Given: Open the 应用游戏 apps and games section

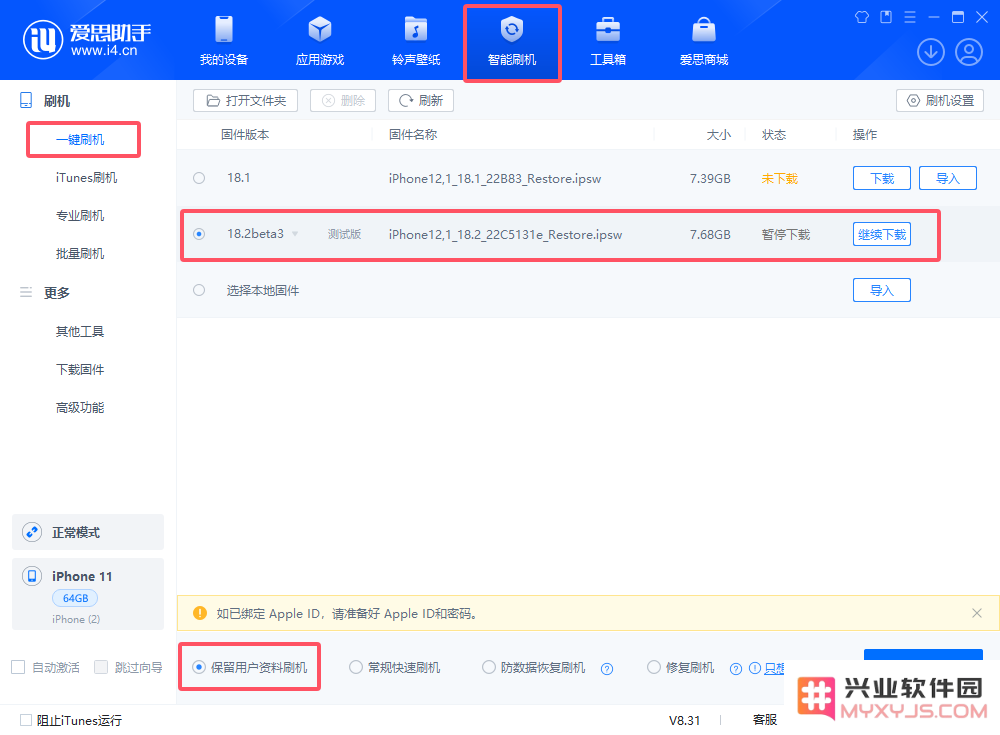Looking at the screenshot, I should (x=320, y=41).
